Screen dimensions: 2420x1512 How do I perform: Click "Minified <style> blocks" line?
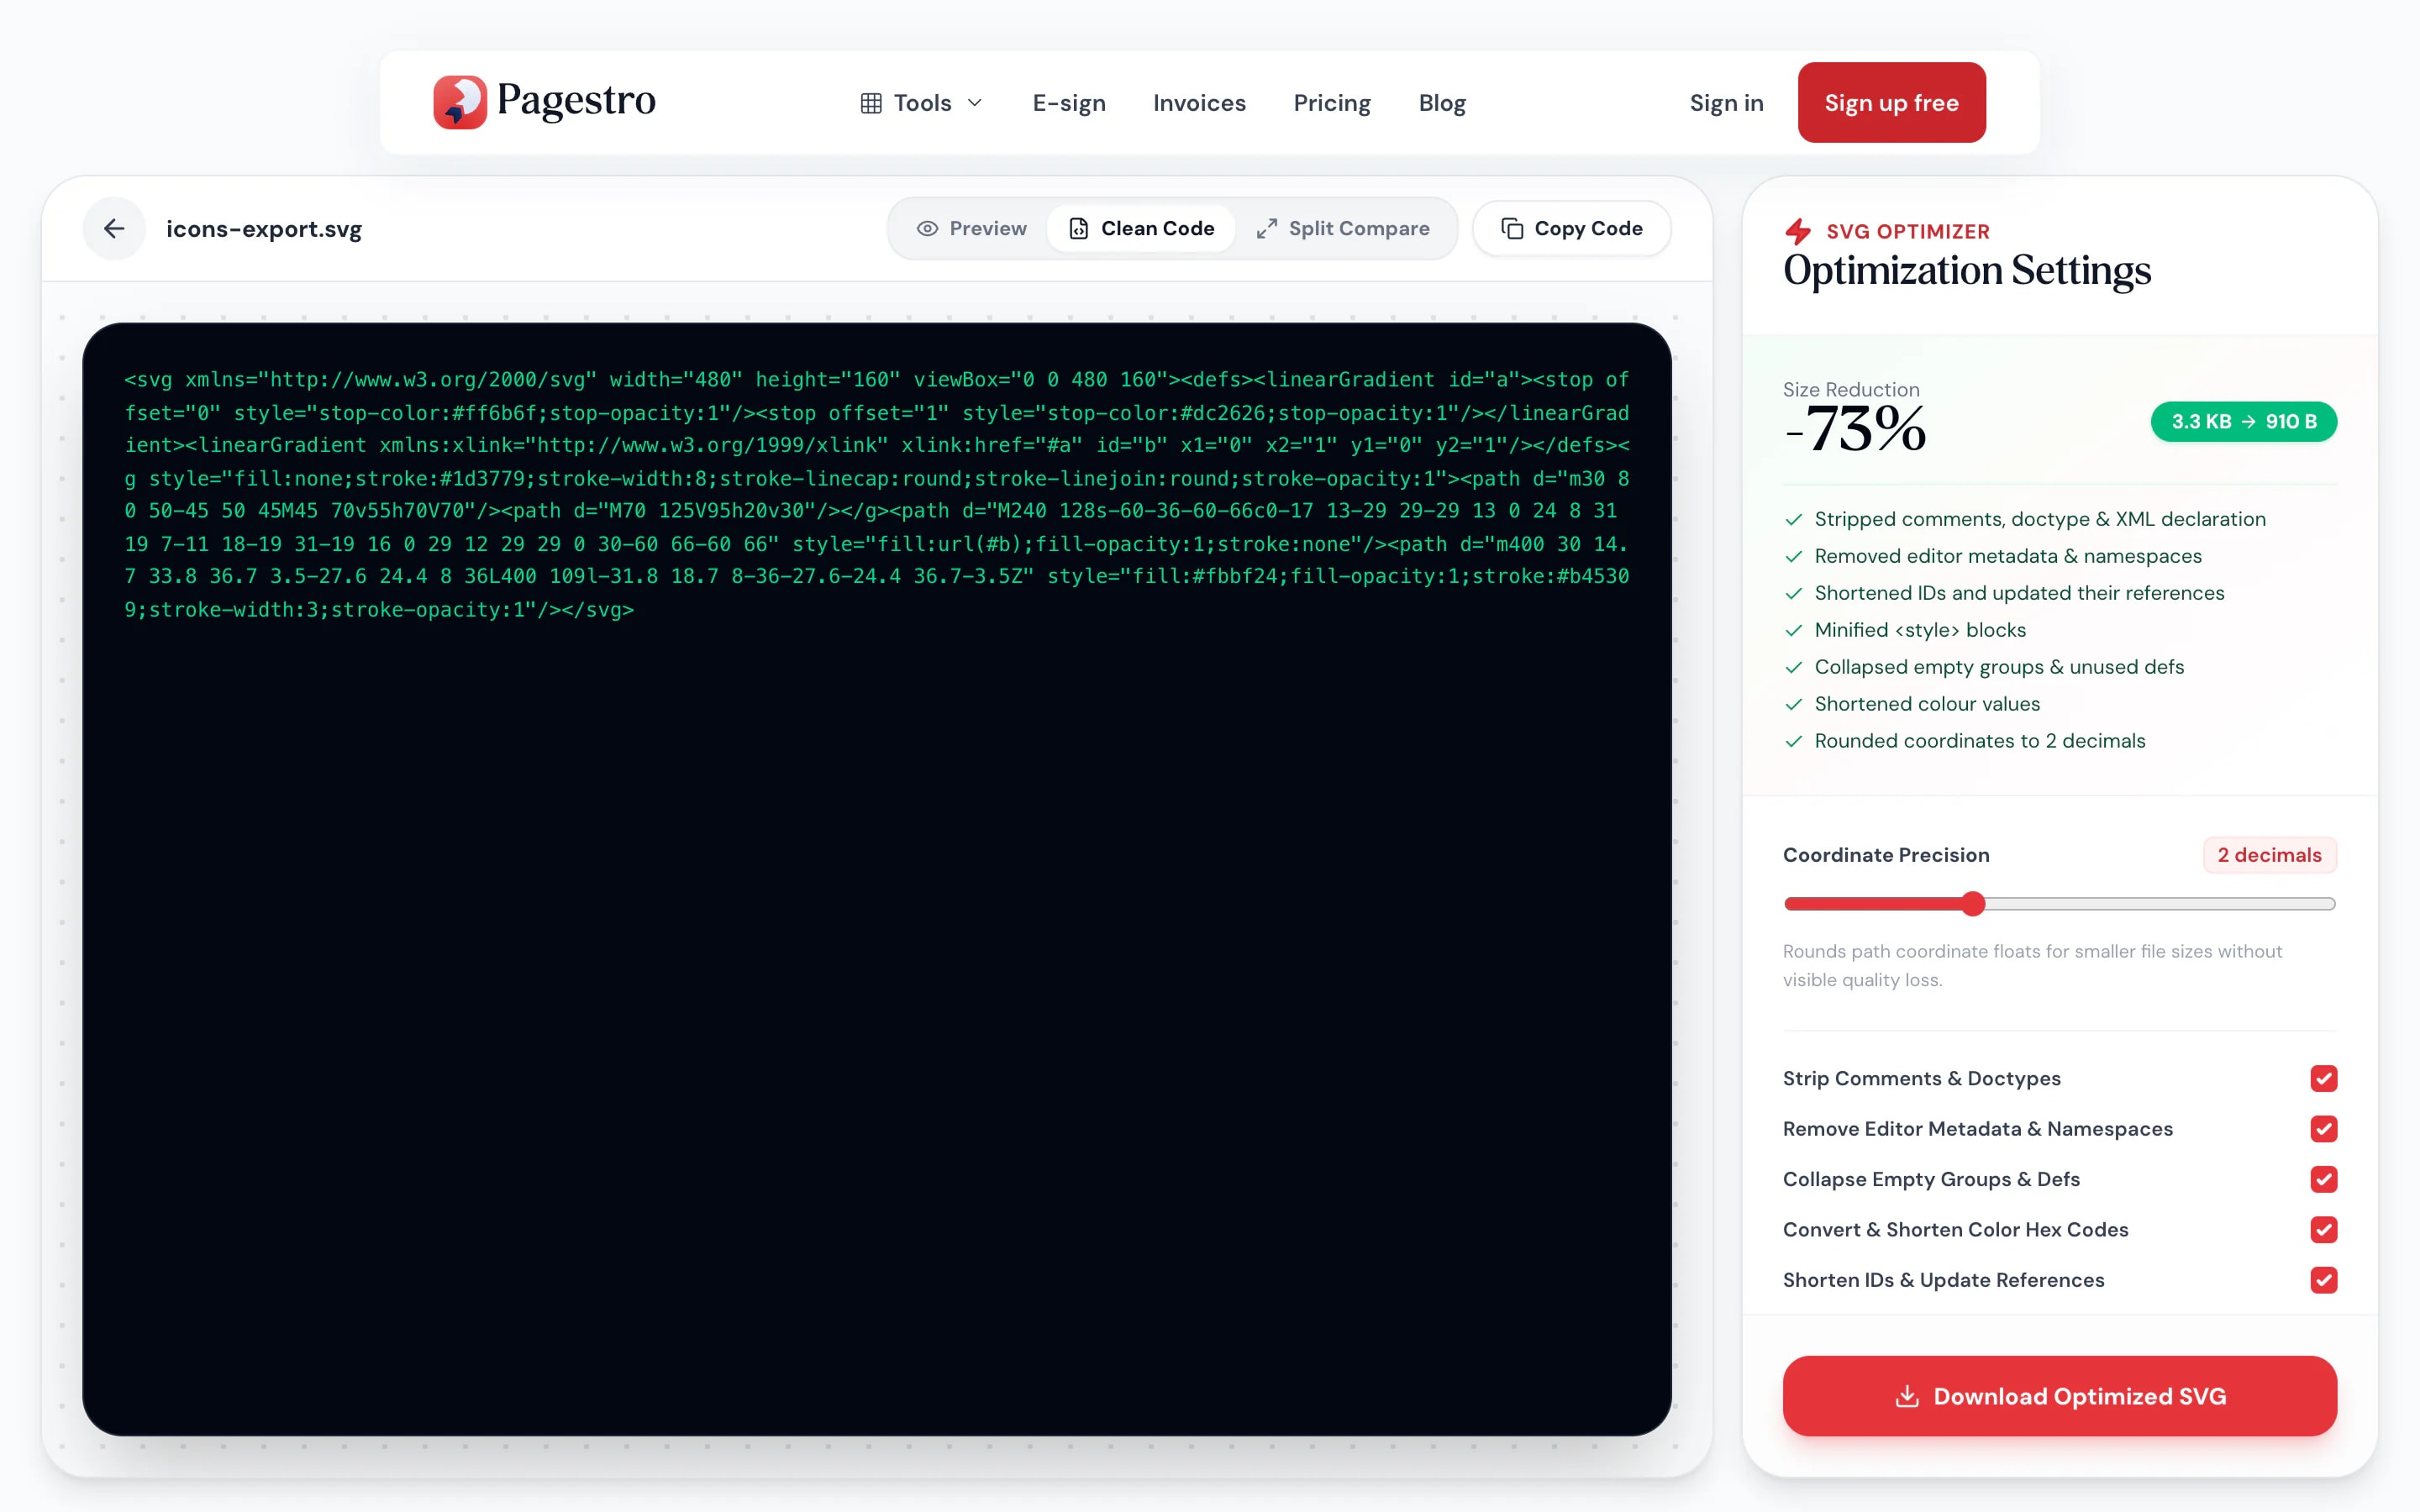[1919, 630]
